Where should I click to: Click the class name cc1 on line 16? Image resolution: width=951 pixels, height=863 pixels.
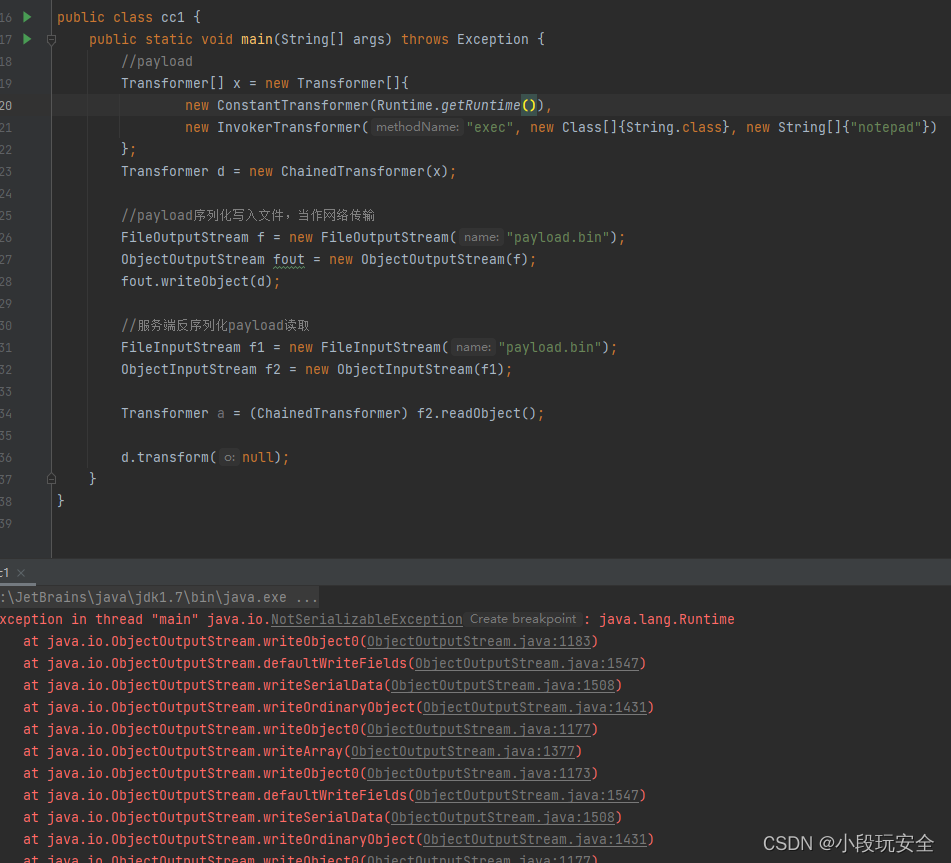click(173, 18)
